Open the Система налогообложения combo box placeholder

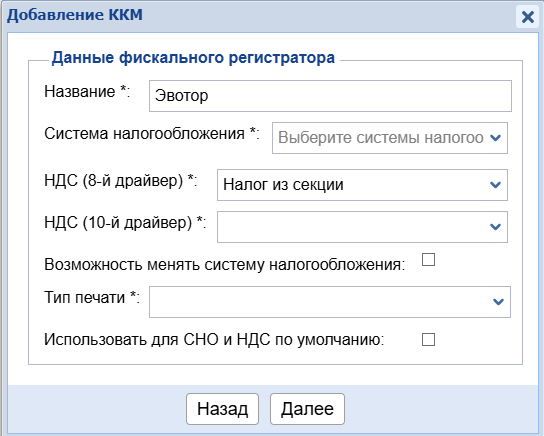point(390,138)
